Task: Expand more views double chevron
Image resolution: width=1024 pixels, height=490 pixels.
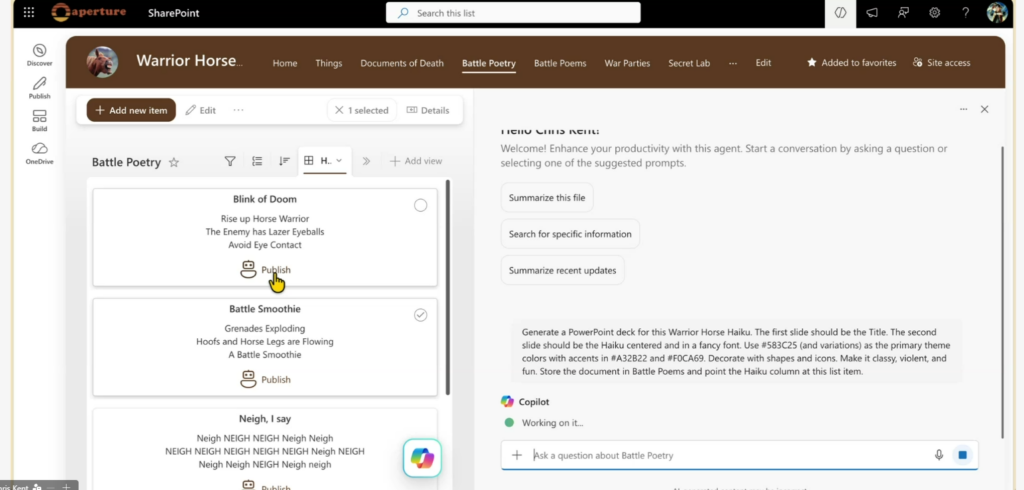Action: click(x=366, y=161)
